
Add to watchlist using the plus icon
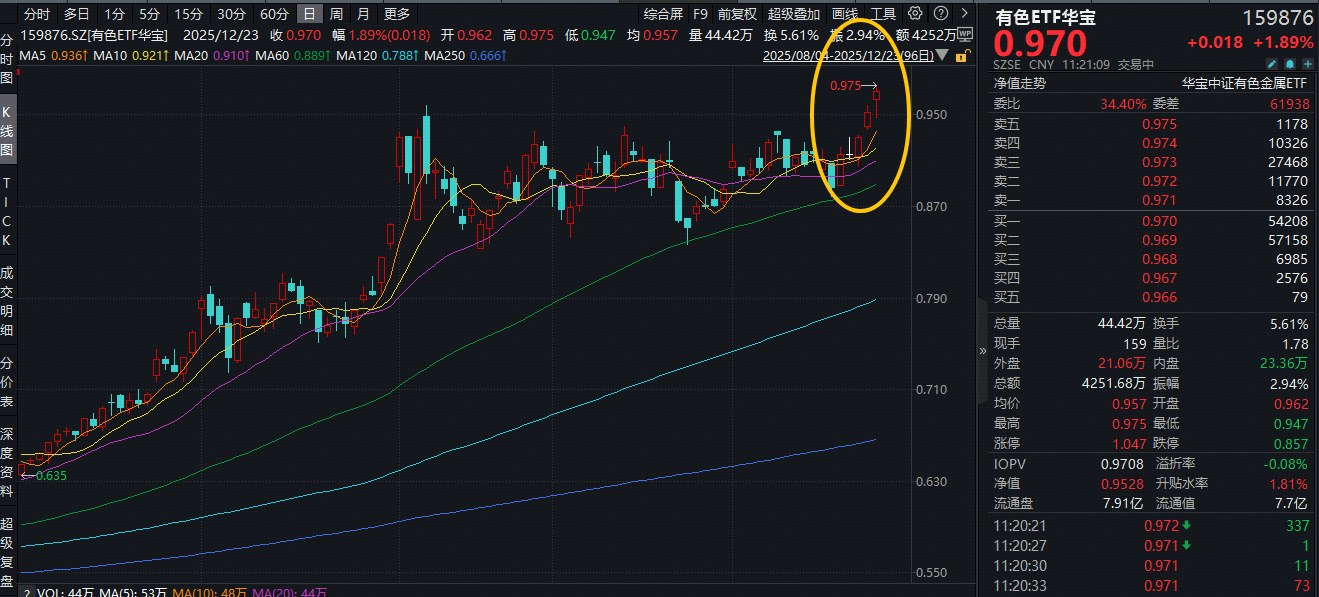[x=1308, y=63]
